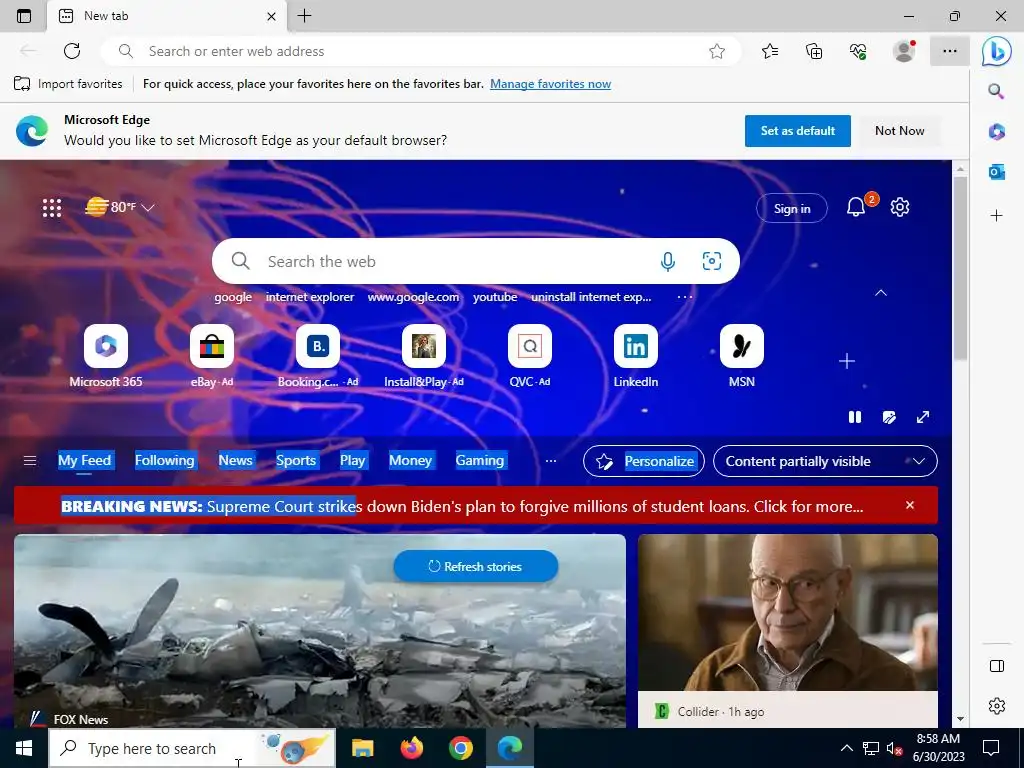Open sidebar customize settings gear
Image resolution: width=1024 pixels, height=768 pixels.
tap(997, 706)
